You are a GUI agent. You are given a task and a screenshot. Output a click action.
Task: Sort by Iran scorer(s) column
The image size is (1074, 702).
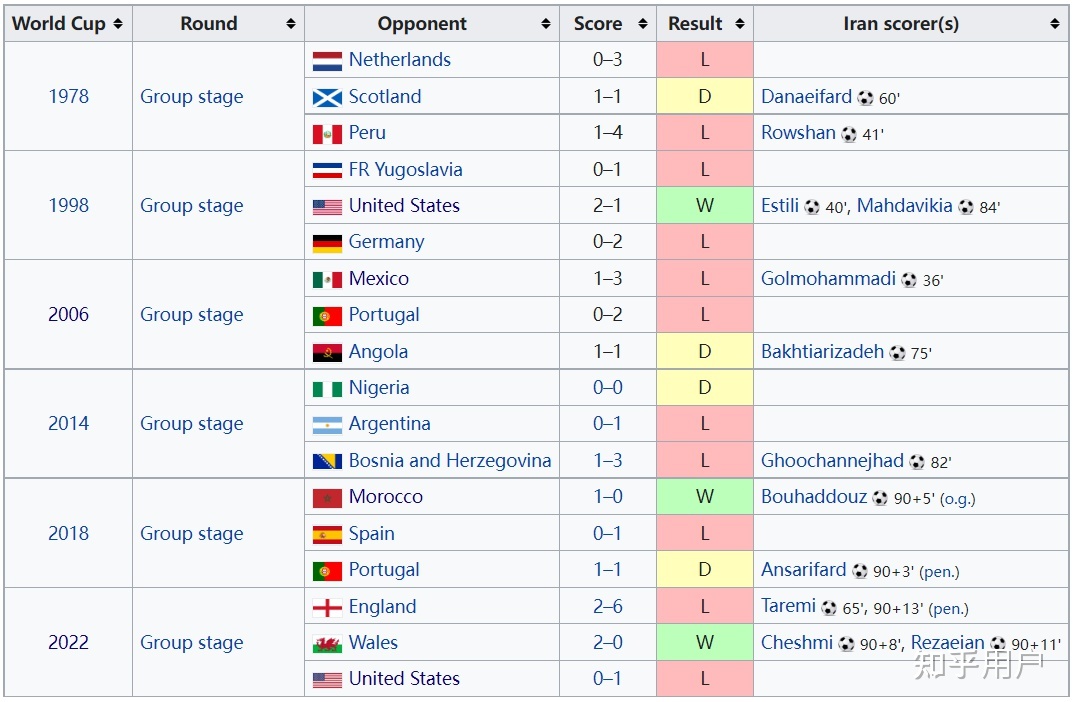1055,24
